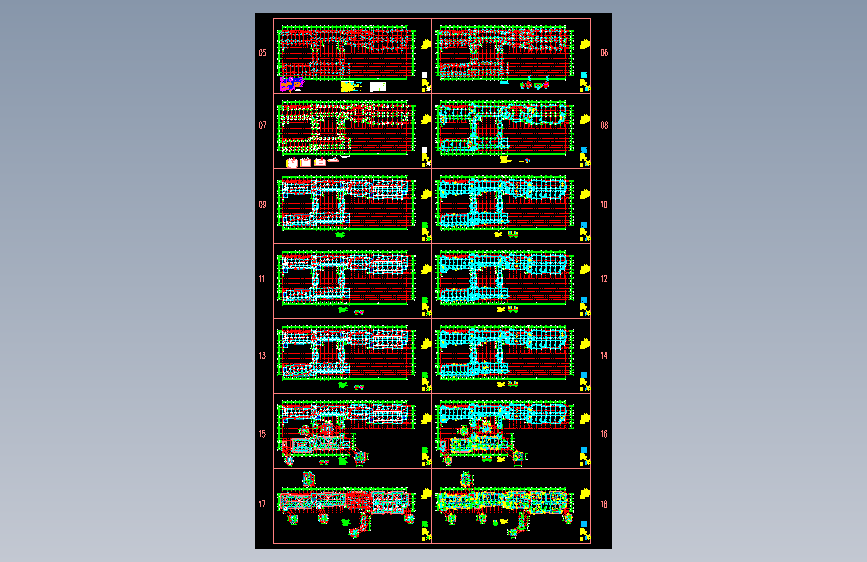Click the sheet number label 07
Viewport: 867px width, 562px height.
(x=262, y=125)
